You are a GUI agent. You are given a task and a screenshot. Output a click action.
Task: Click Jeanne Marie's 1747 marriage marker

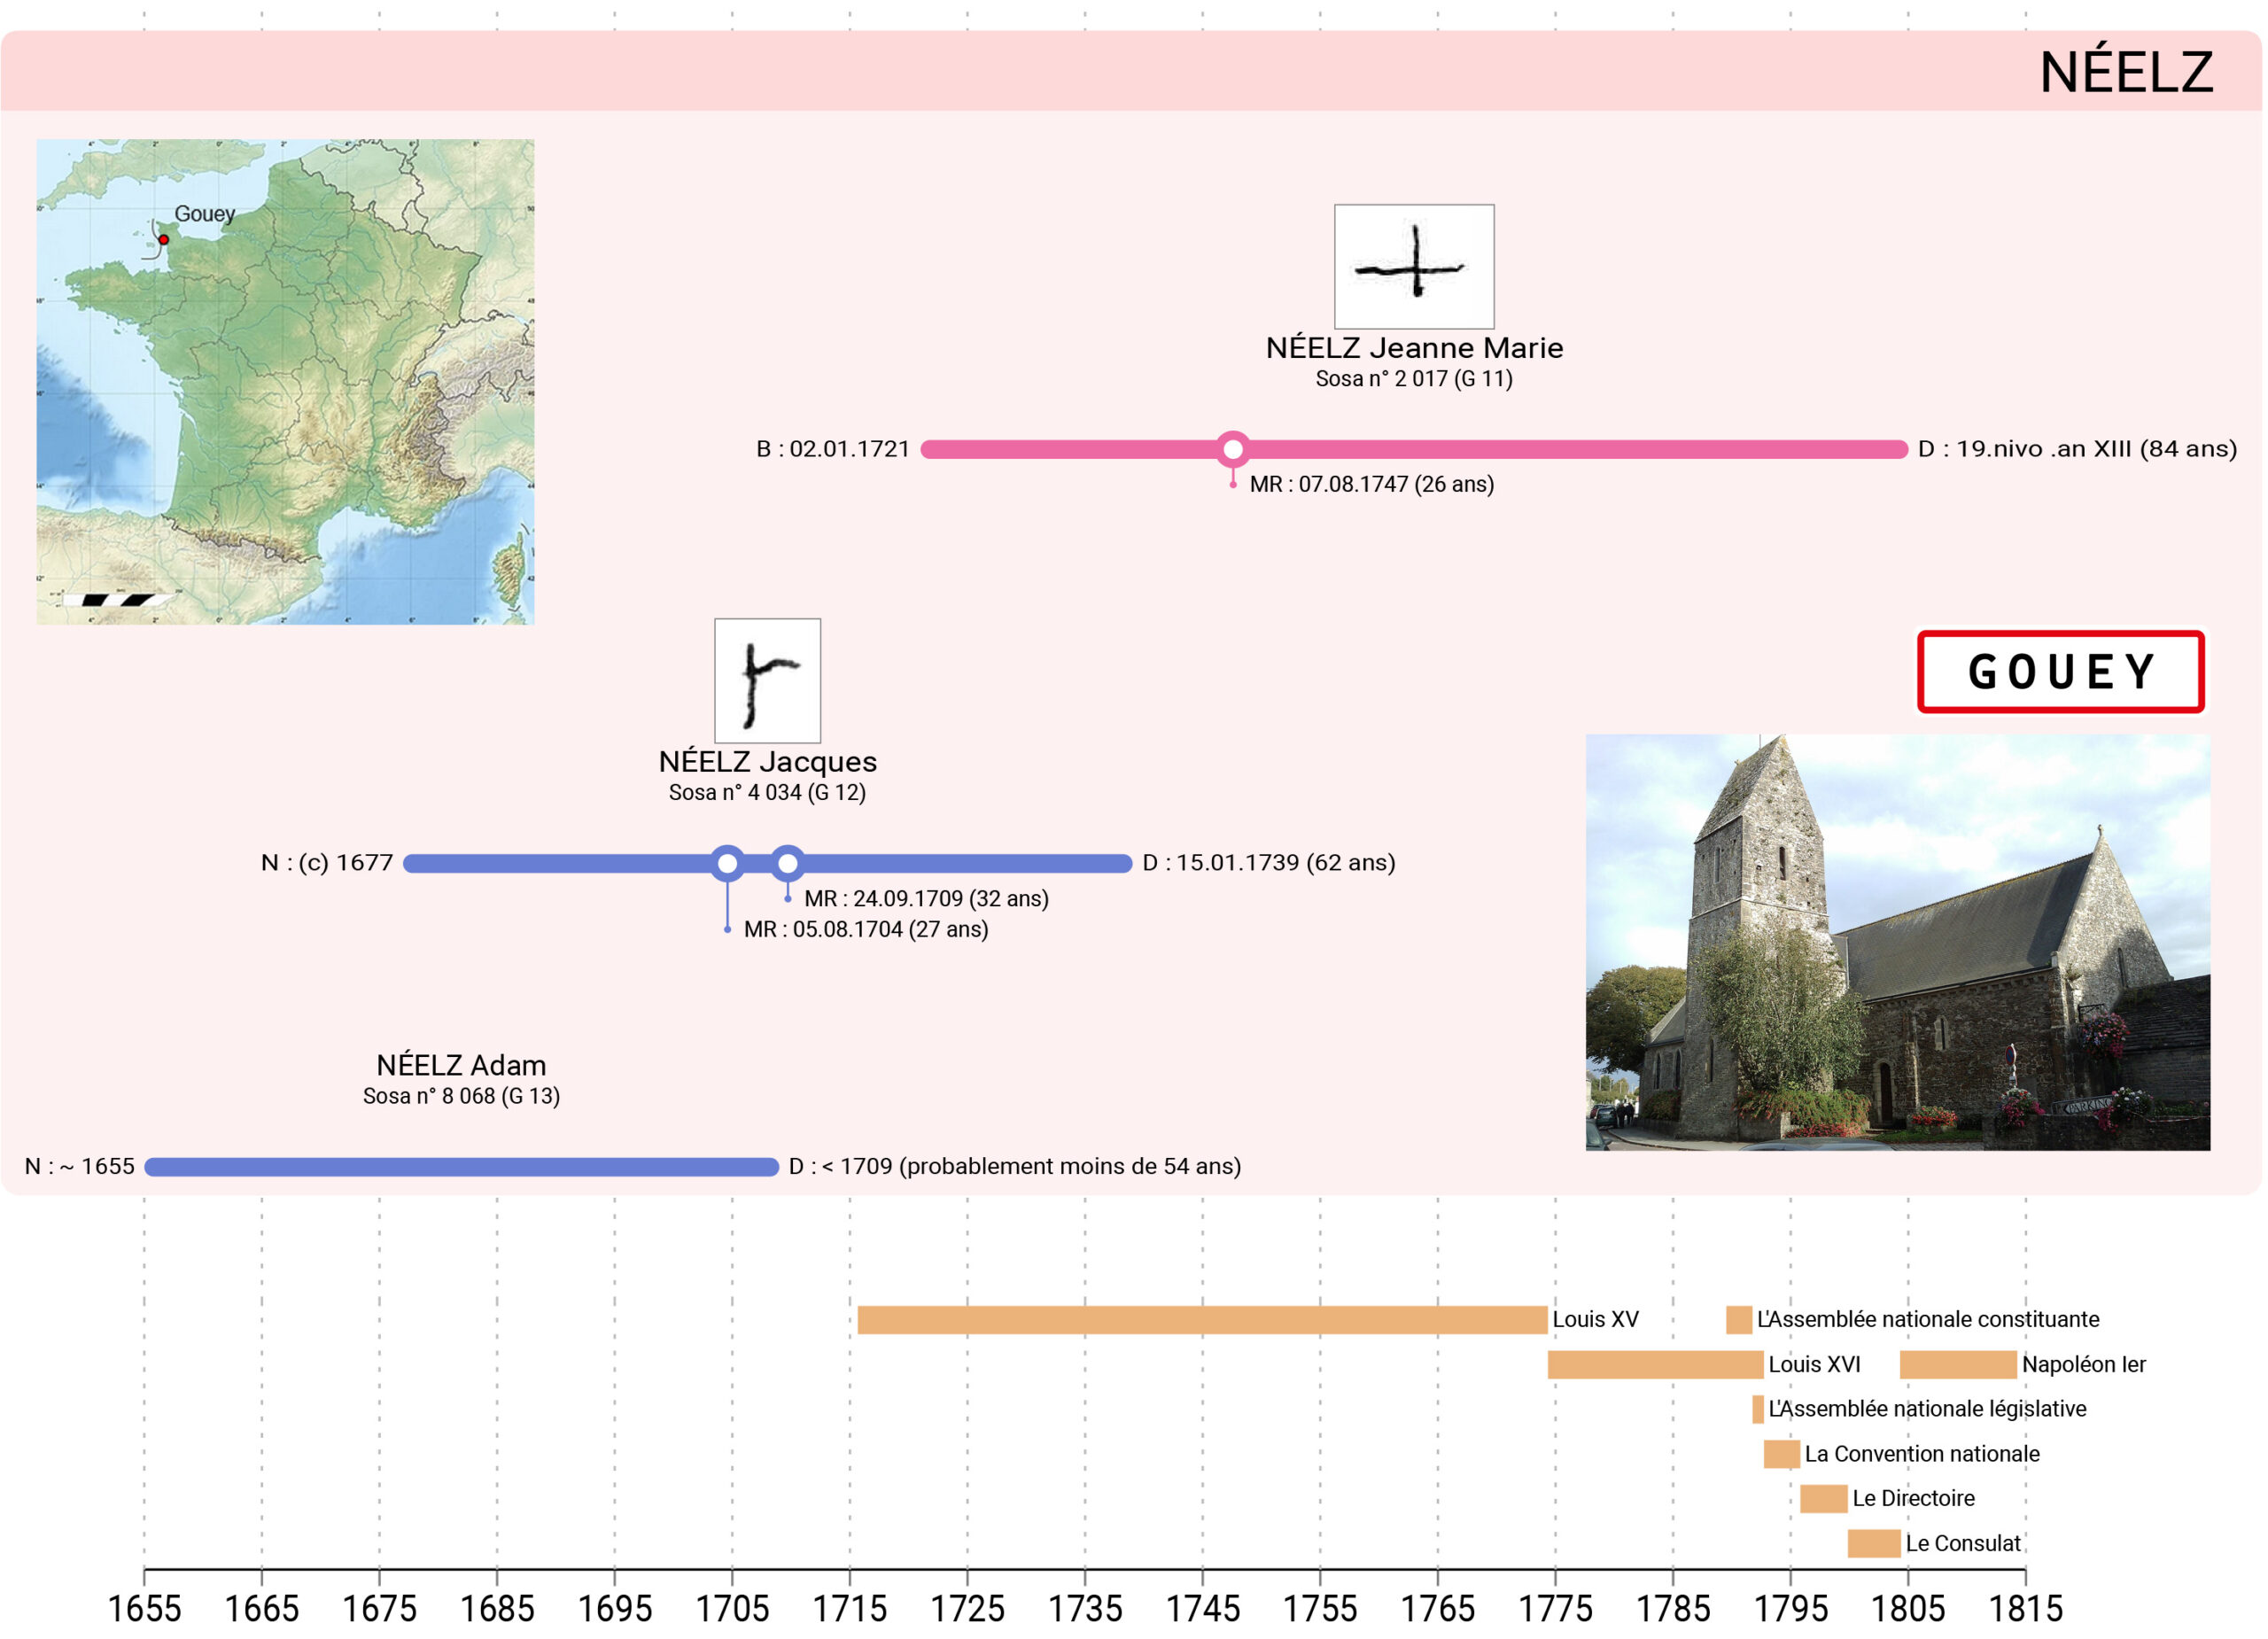click(1232, 449)
